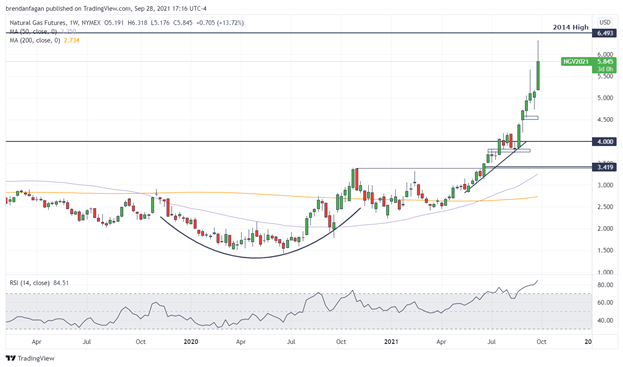Click the latest tall green weekly candle
Screen dimensions: 623x367
point(538,75)
